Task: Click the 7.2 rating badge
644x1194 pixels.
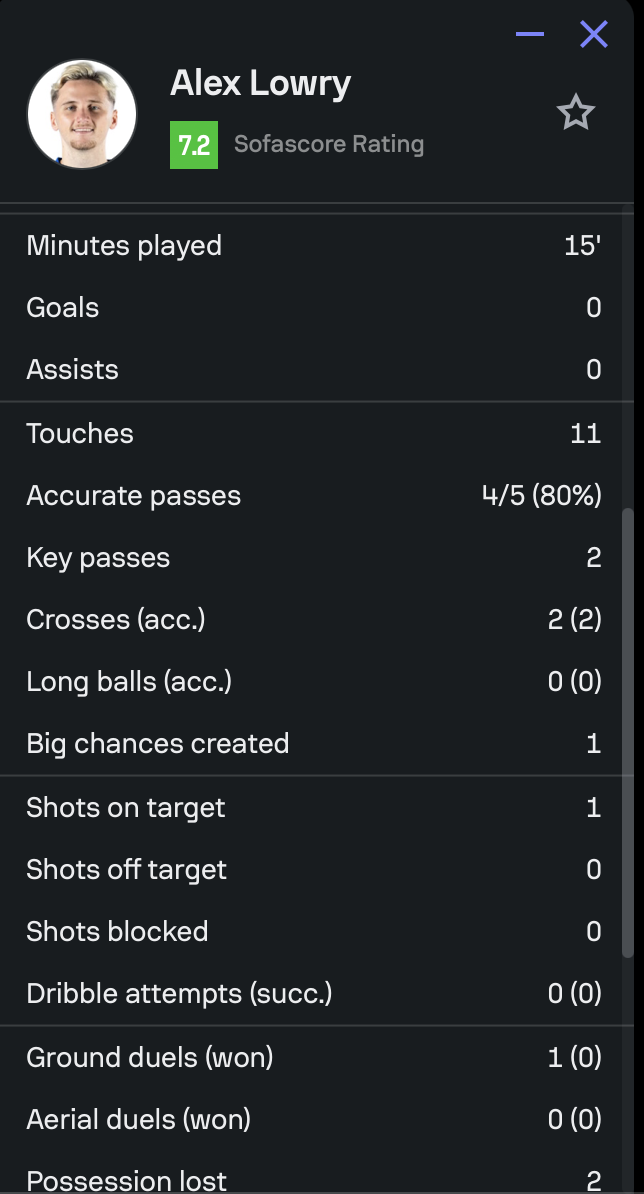Action: click(x=193, y=145)
